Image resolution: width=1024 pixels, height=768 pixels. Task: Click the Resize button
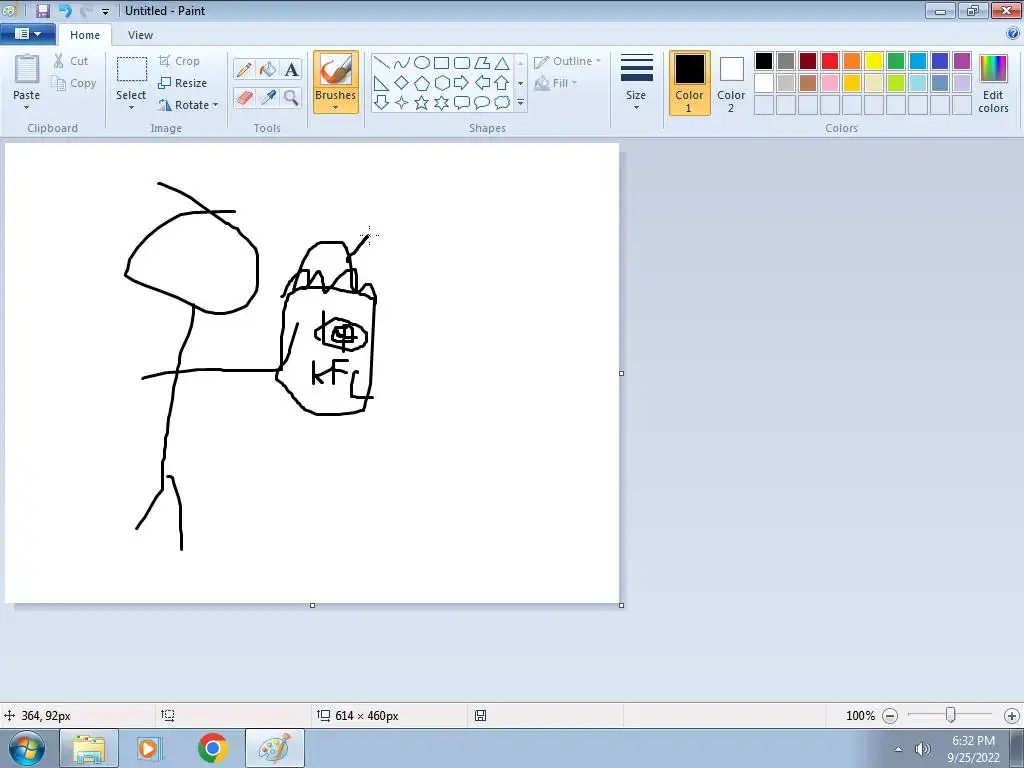click(x=183, y=83)
